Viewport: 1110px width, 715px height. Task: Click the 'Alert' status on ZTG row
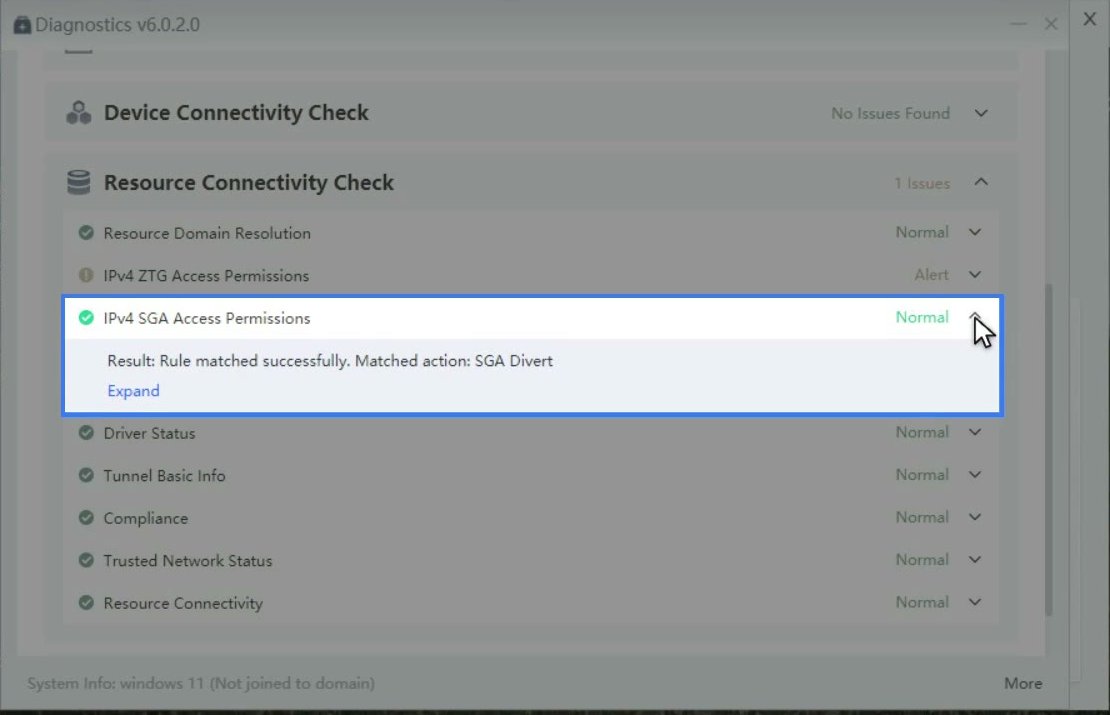931,275
